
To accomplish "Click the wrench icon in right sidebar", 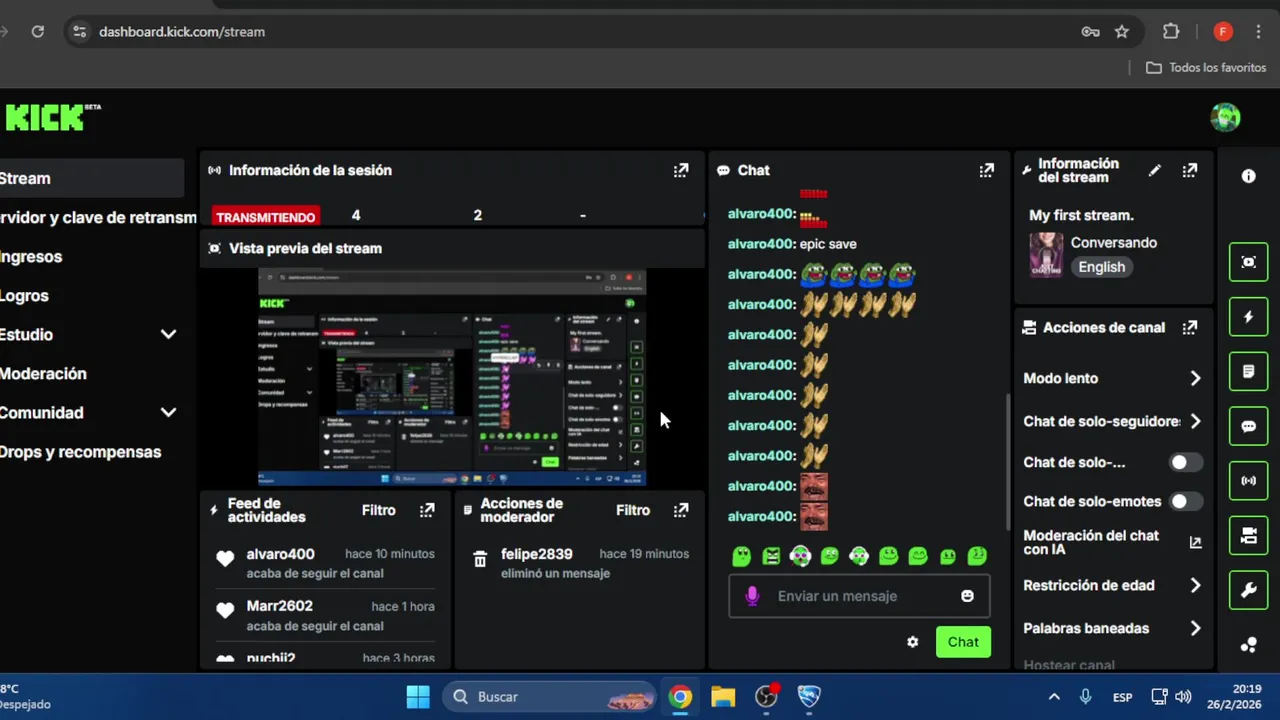I will (x=1248, y=590).
